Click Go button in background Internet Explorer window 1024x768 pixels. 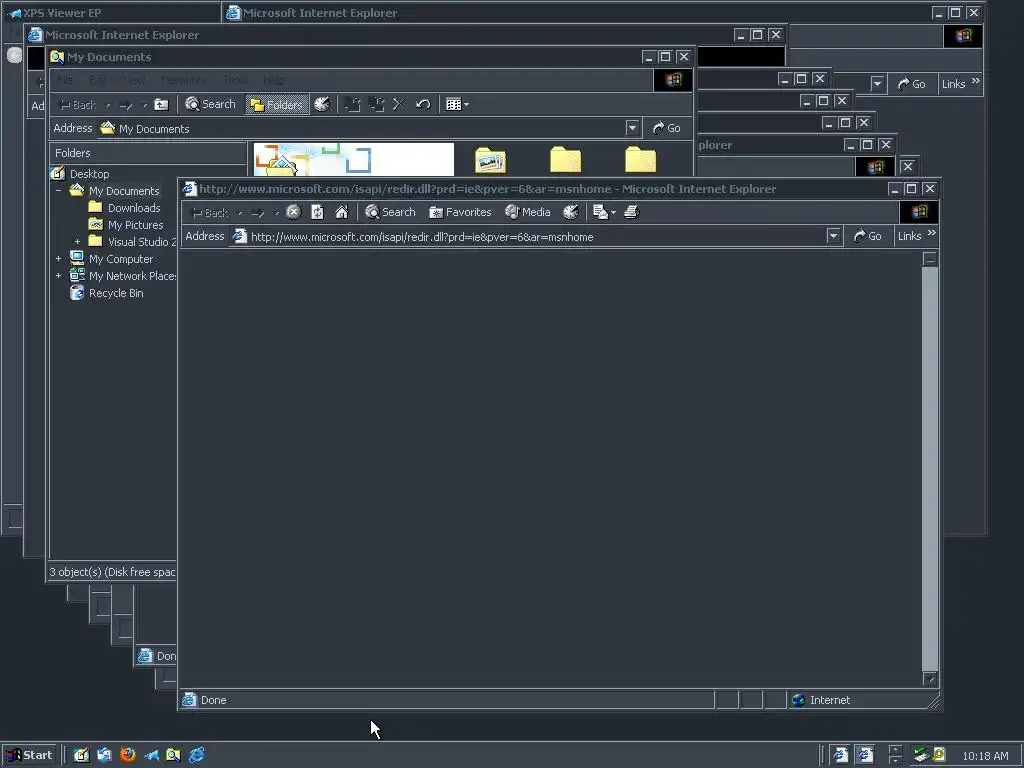(x=912, y=84)
